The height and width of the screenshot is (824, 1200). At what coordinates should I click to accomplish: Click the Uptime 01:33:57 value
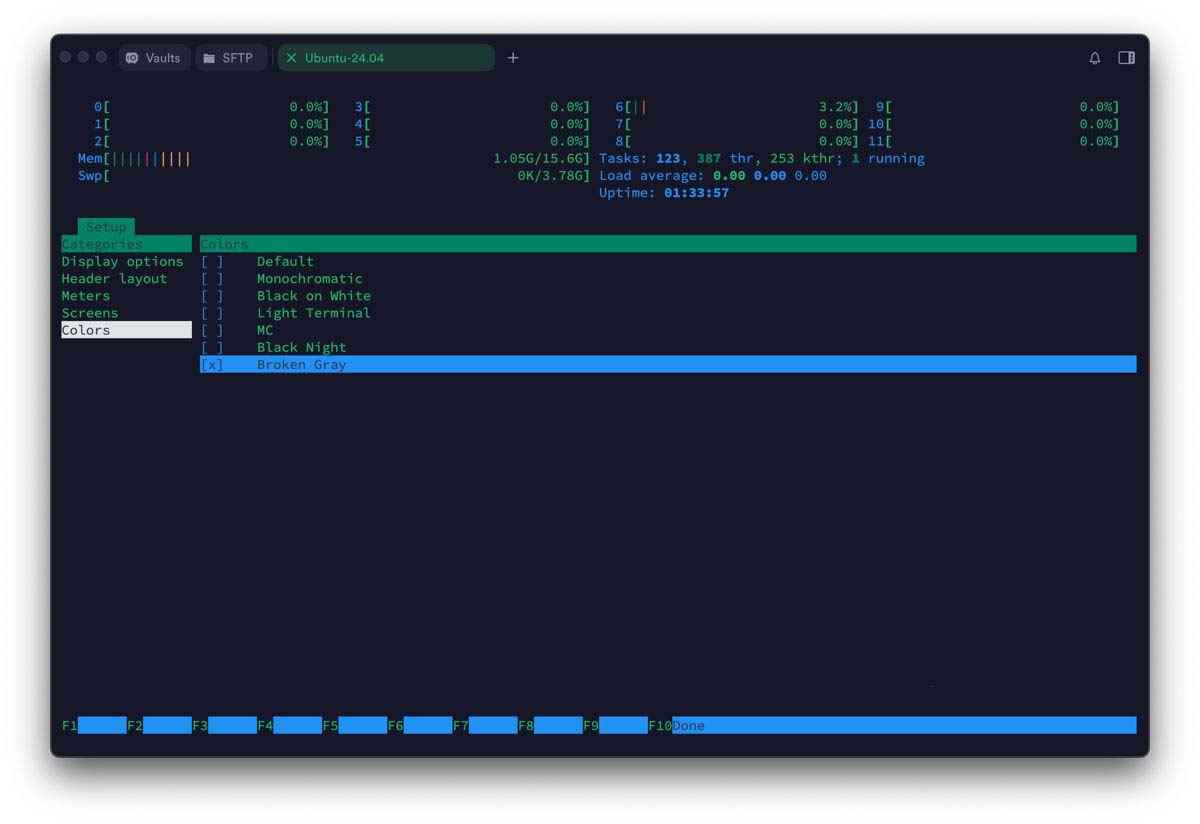coord(696,192)
